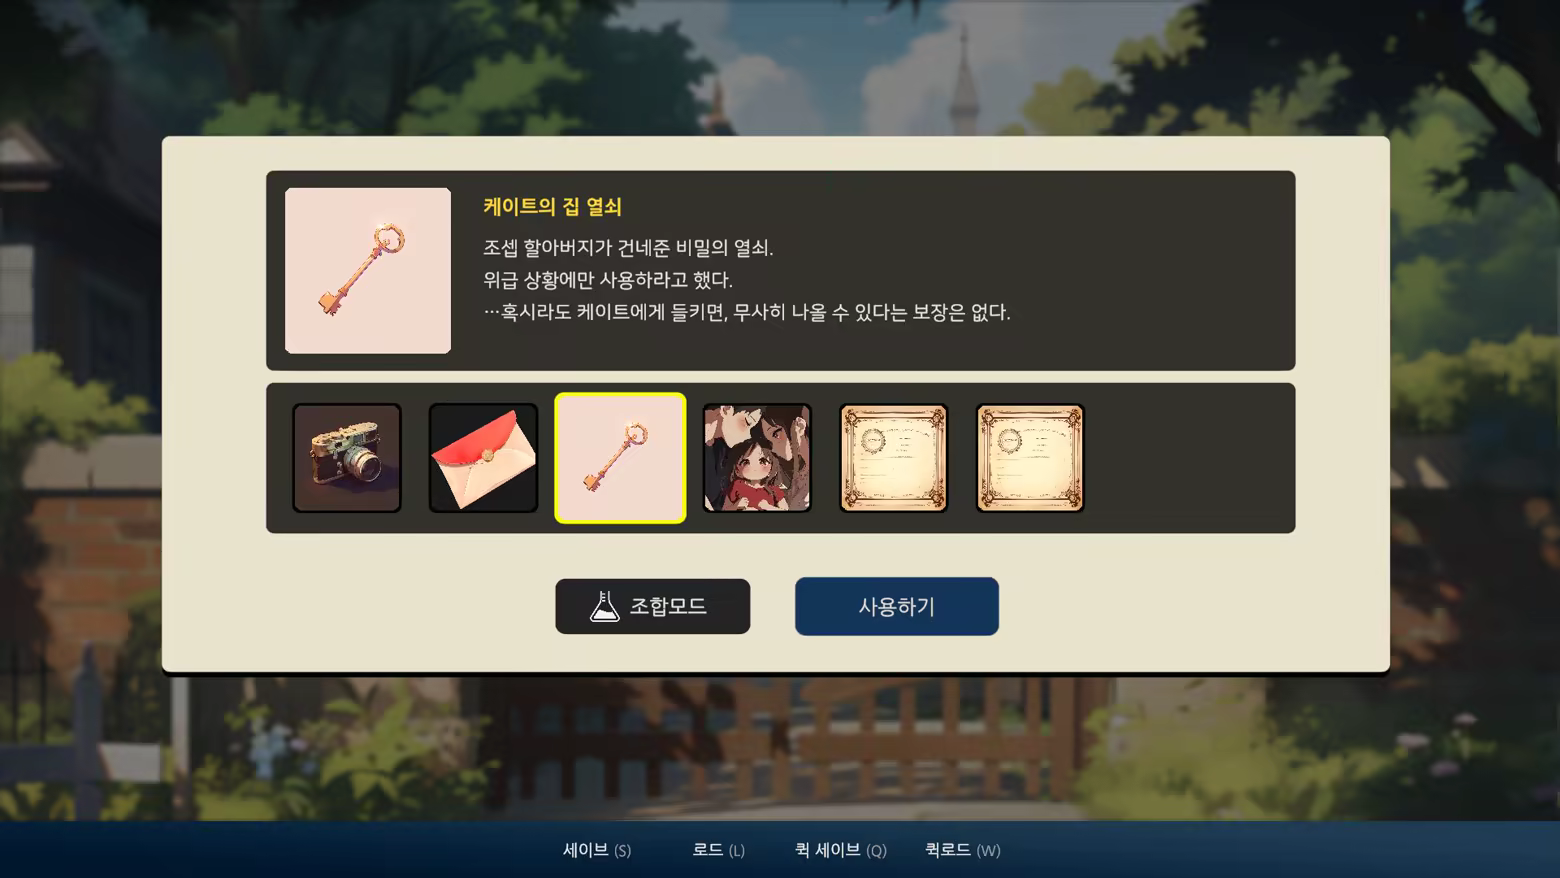The image size is (1560, 878).
Task: Click 퀵 세이브 (Q) quick save
Action: pos(841,850)
